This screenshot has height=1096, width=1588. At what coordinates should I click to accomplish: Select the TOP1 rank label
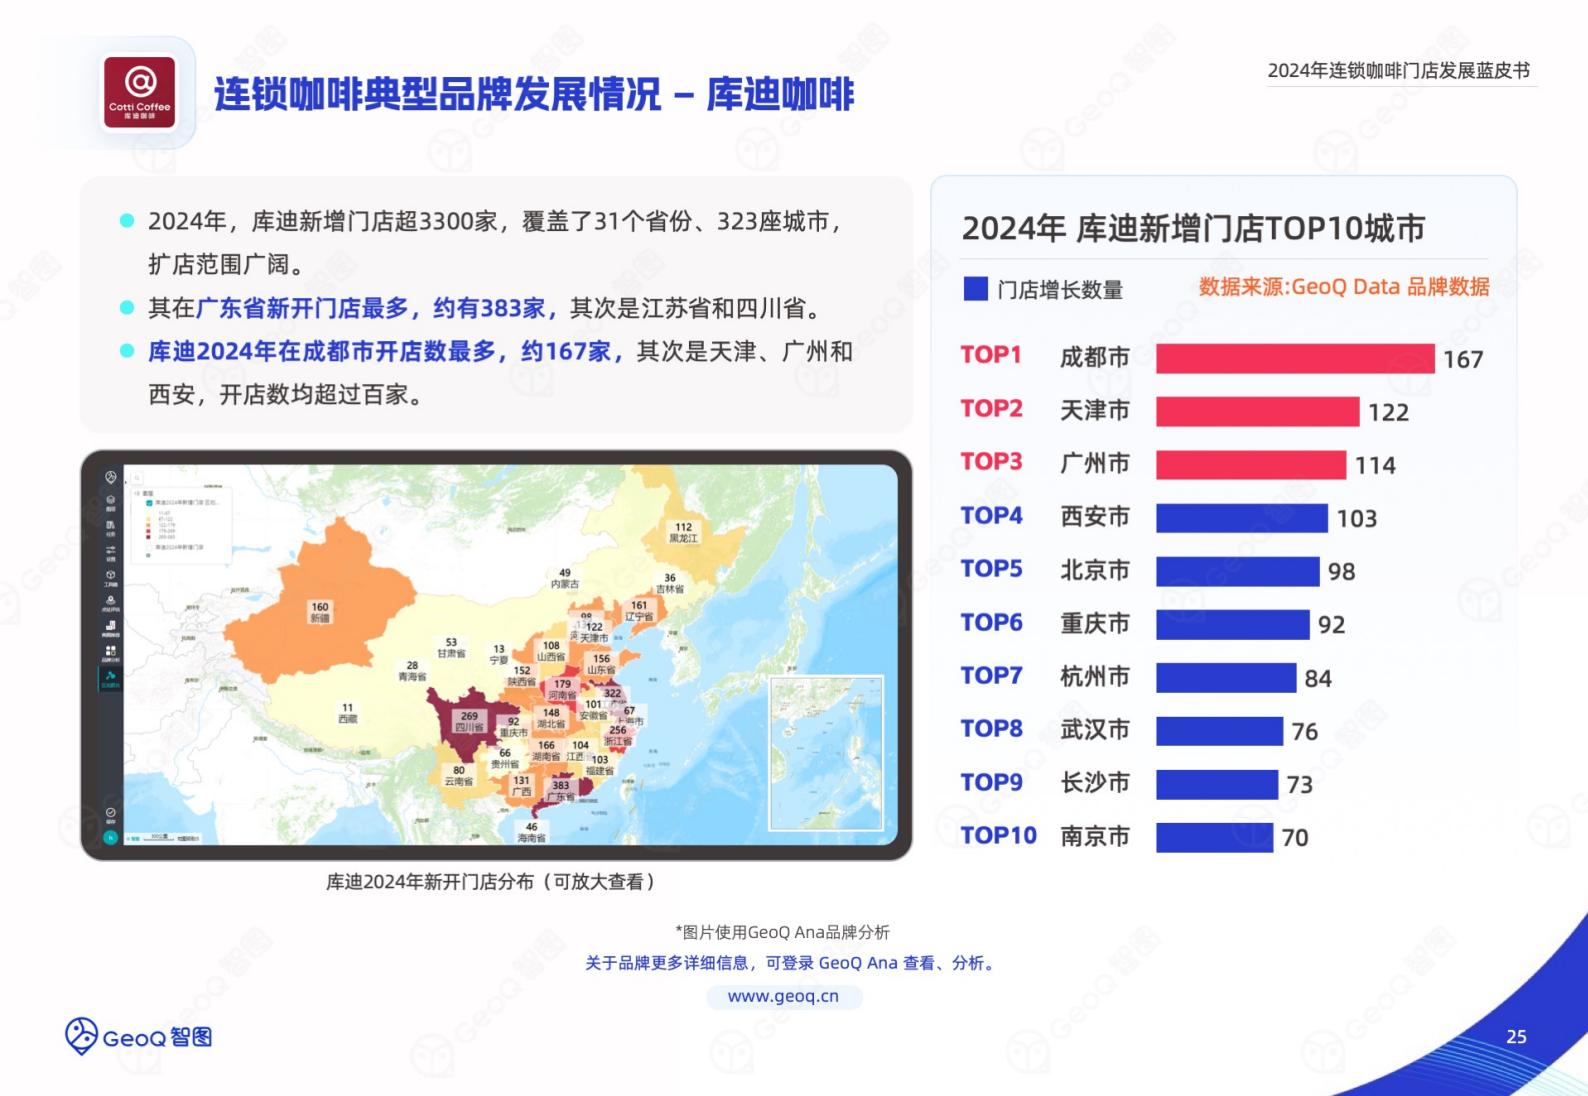click(991, 355)
